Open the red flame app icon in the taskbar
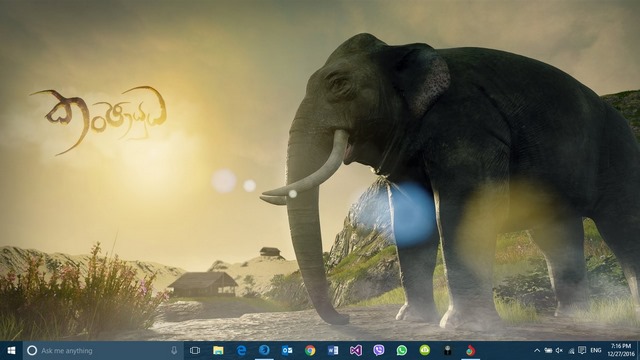This screenshot has height=360, width=640. 471,351
